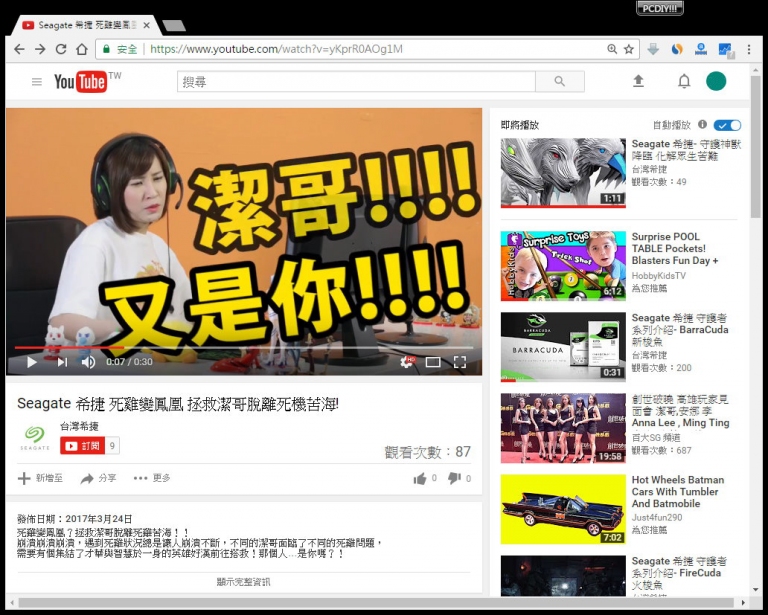
Task: Go forward with the browser forward arrow
Action: click(40, 49)
